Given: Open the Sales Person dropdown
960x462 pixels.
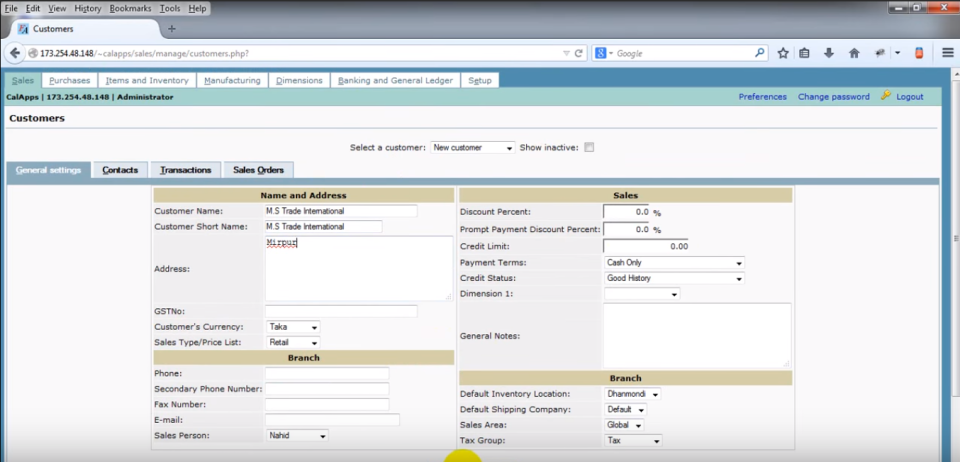Looking at the screenshot, I should point(297,436).
